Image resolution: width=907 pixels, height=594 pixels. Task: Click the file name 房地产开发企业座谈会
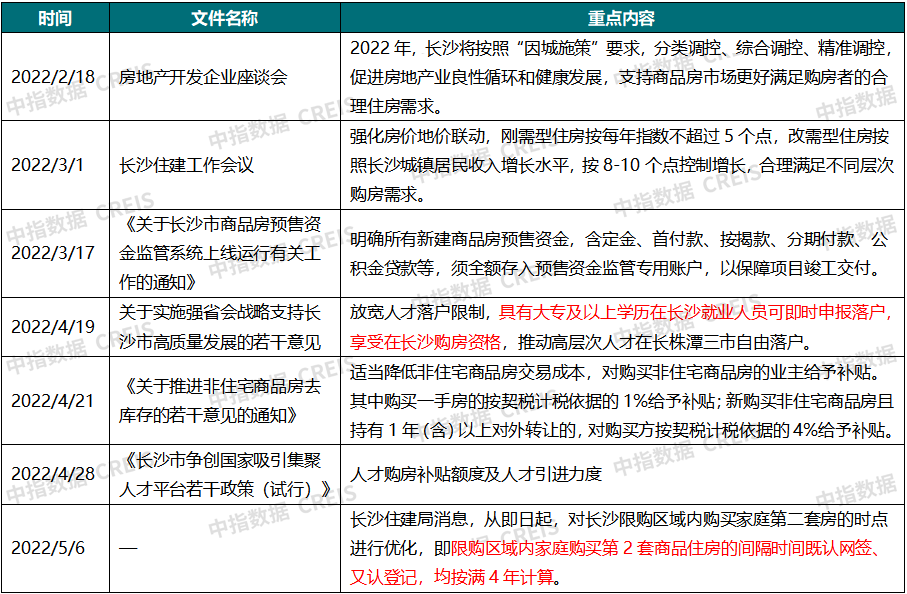[203, 77]
